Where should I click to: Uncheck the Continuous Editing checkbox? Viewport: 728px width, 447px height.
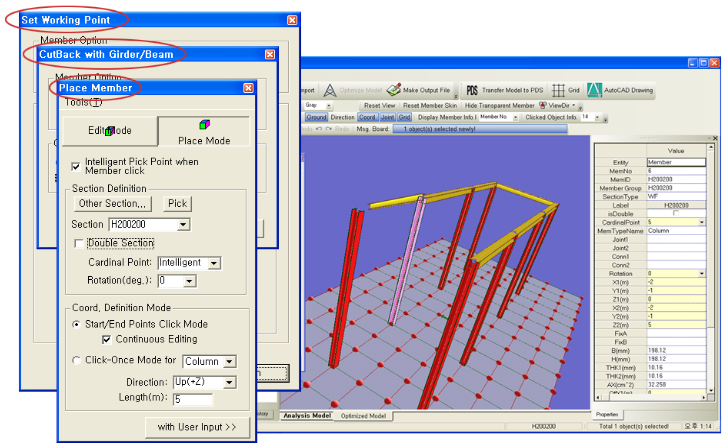107,339
